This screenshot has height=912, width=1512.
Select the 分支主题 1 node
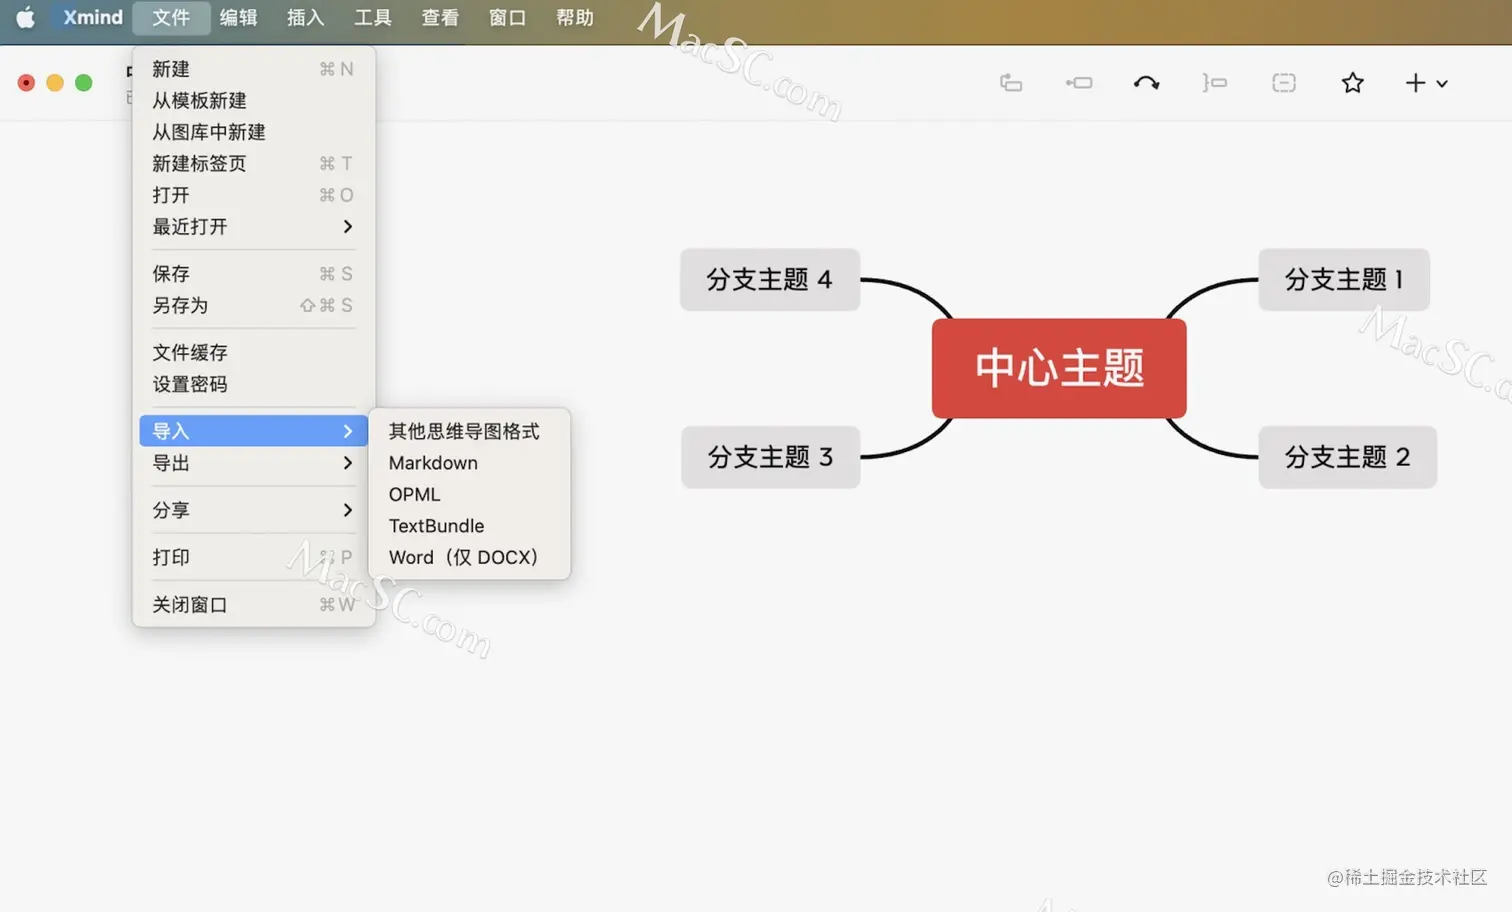click(1344, 279)
